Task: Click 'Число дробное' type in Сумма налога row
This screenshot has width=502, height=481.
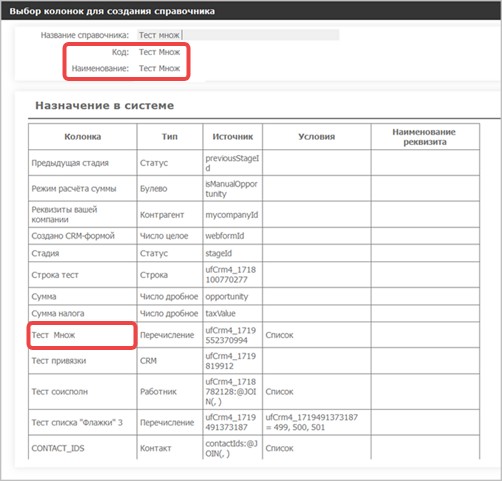Action: (170, 313)
